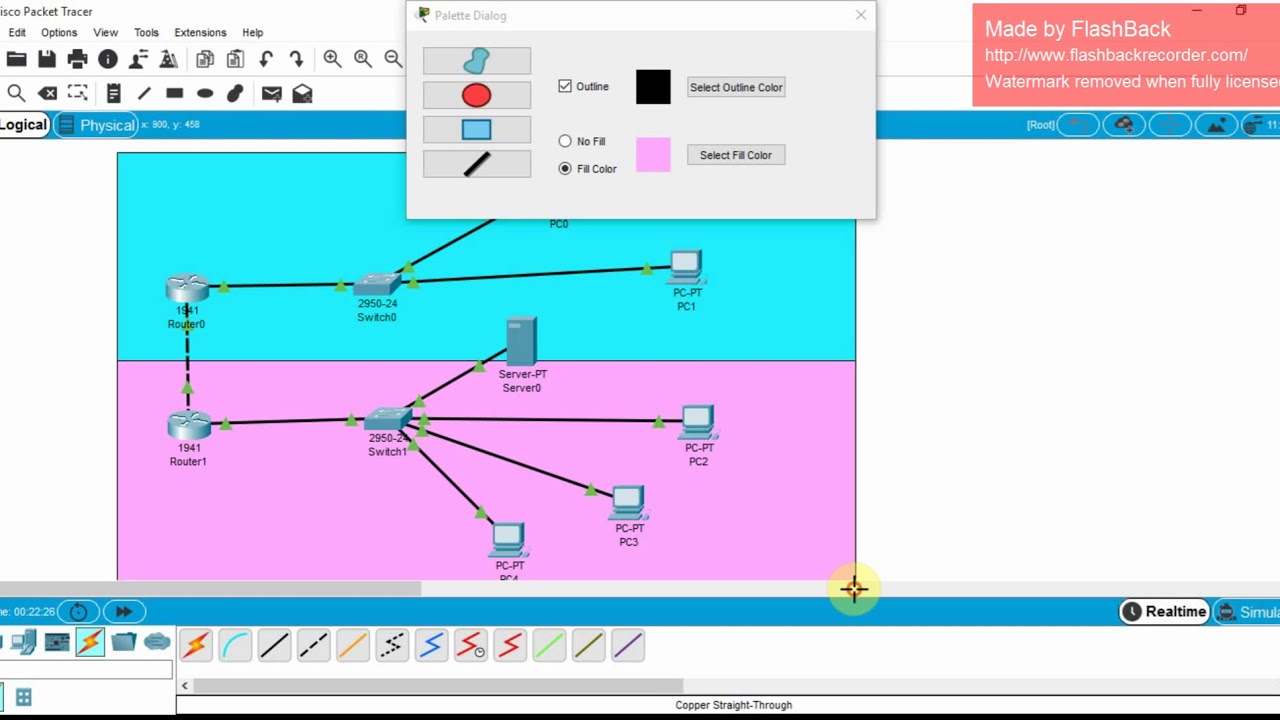Choose freeform shape in Palette Dialog
This screenshot has width=1280, height=720.
(x=477, y=61)
